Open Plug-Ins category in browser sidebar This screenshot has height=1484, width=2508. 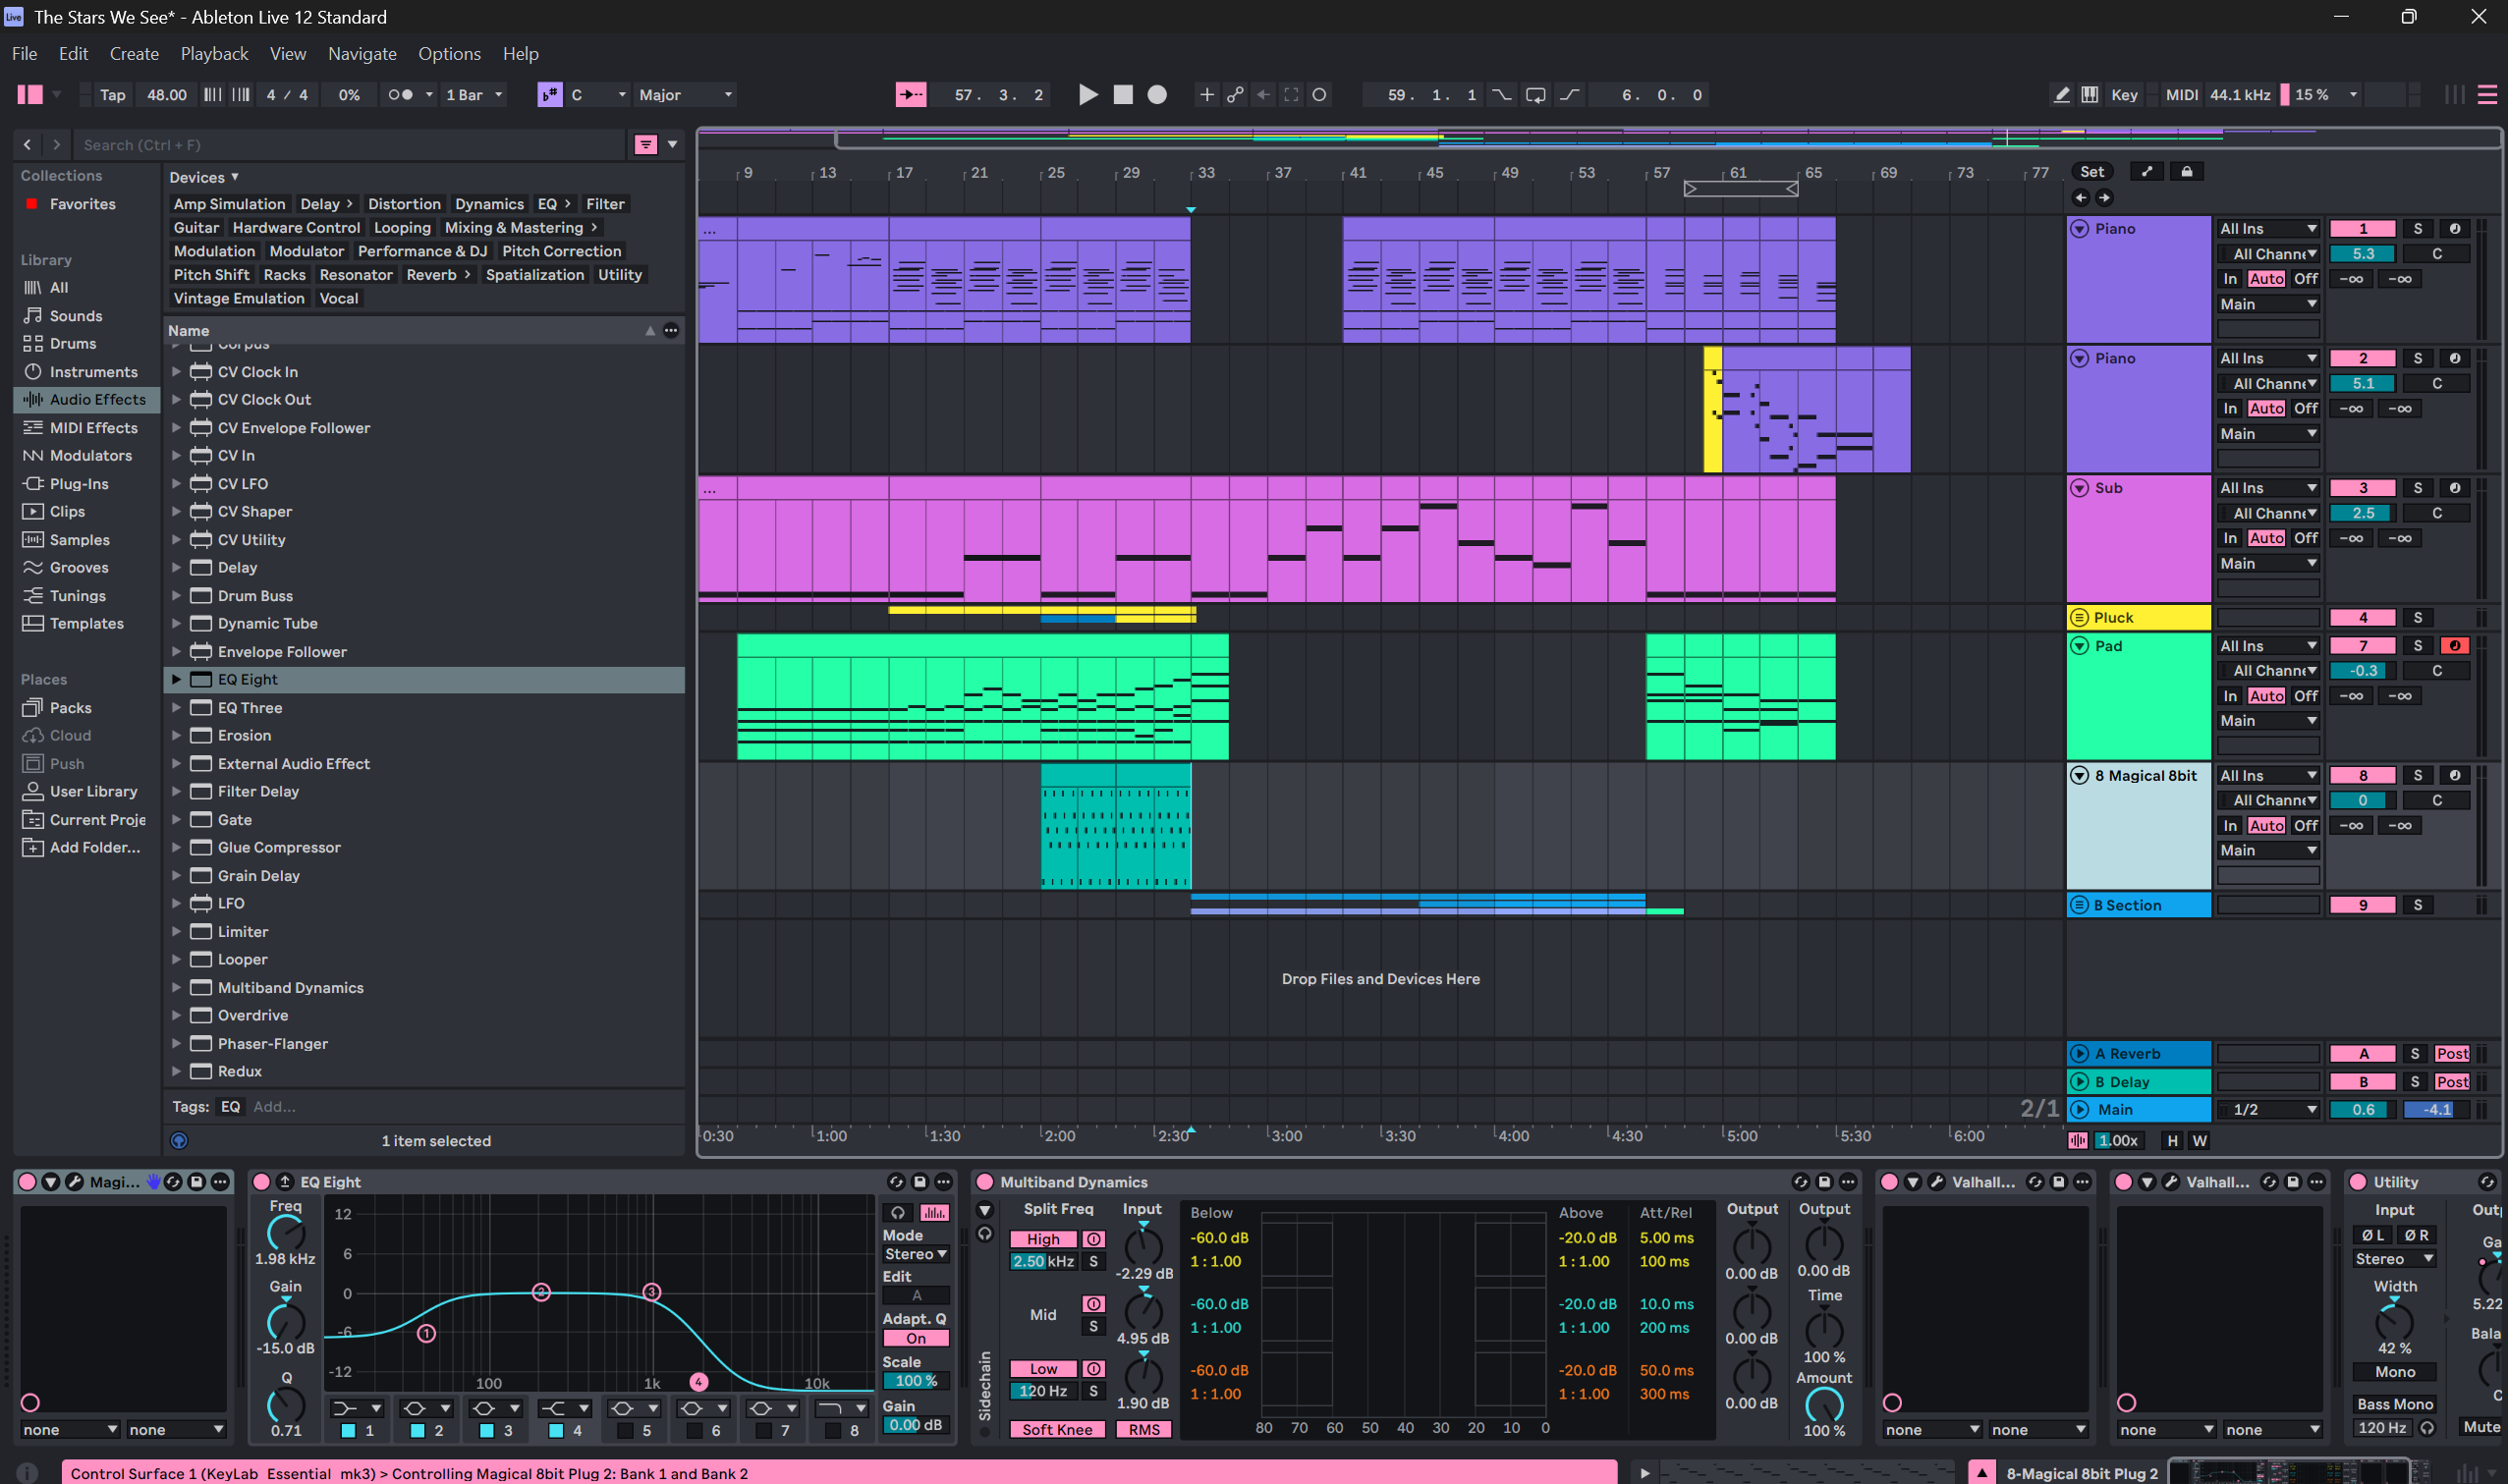coord(78,483)
